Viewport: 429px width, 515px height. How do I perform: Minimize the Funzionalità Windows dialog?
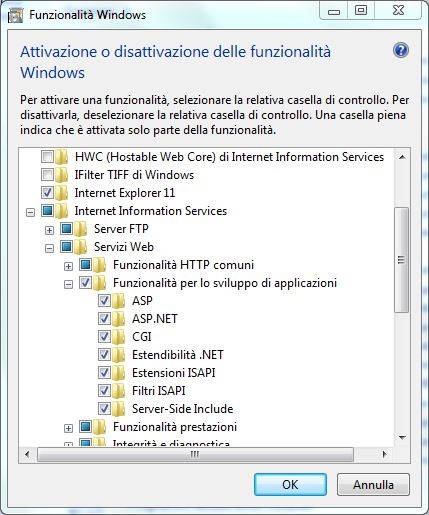coord(334,11)
